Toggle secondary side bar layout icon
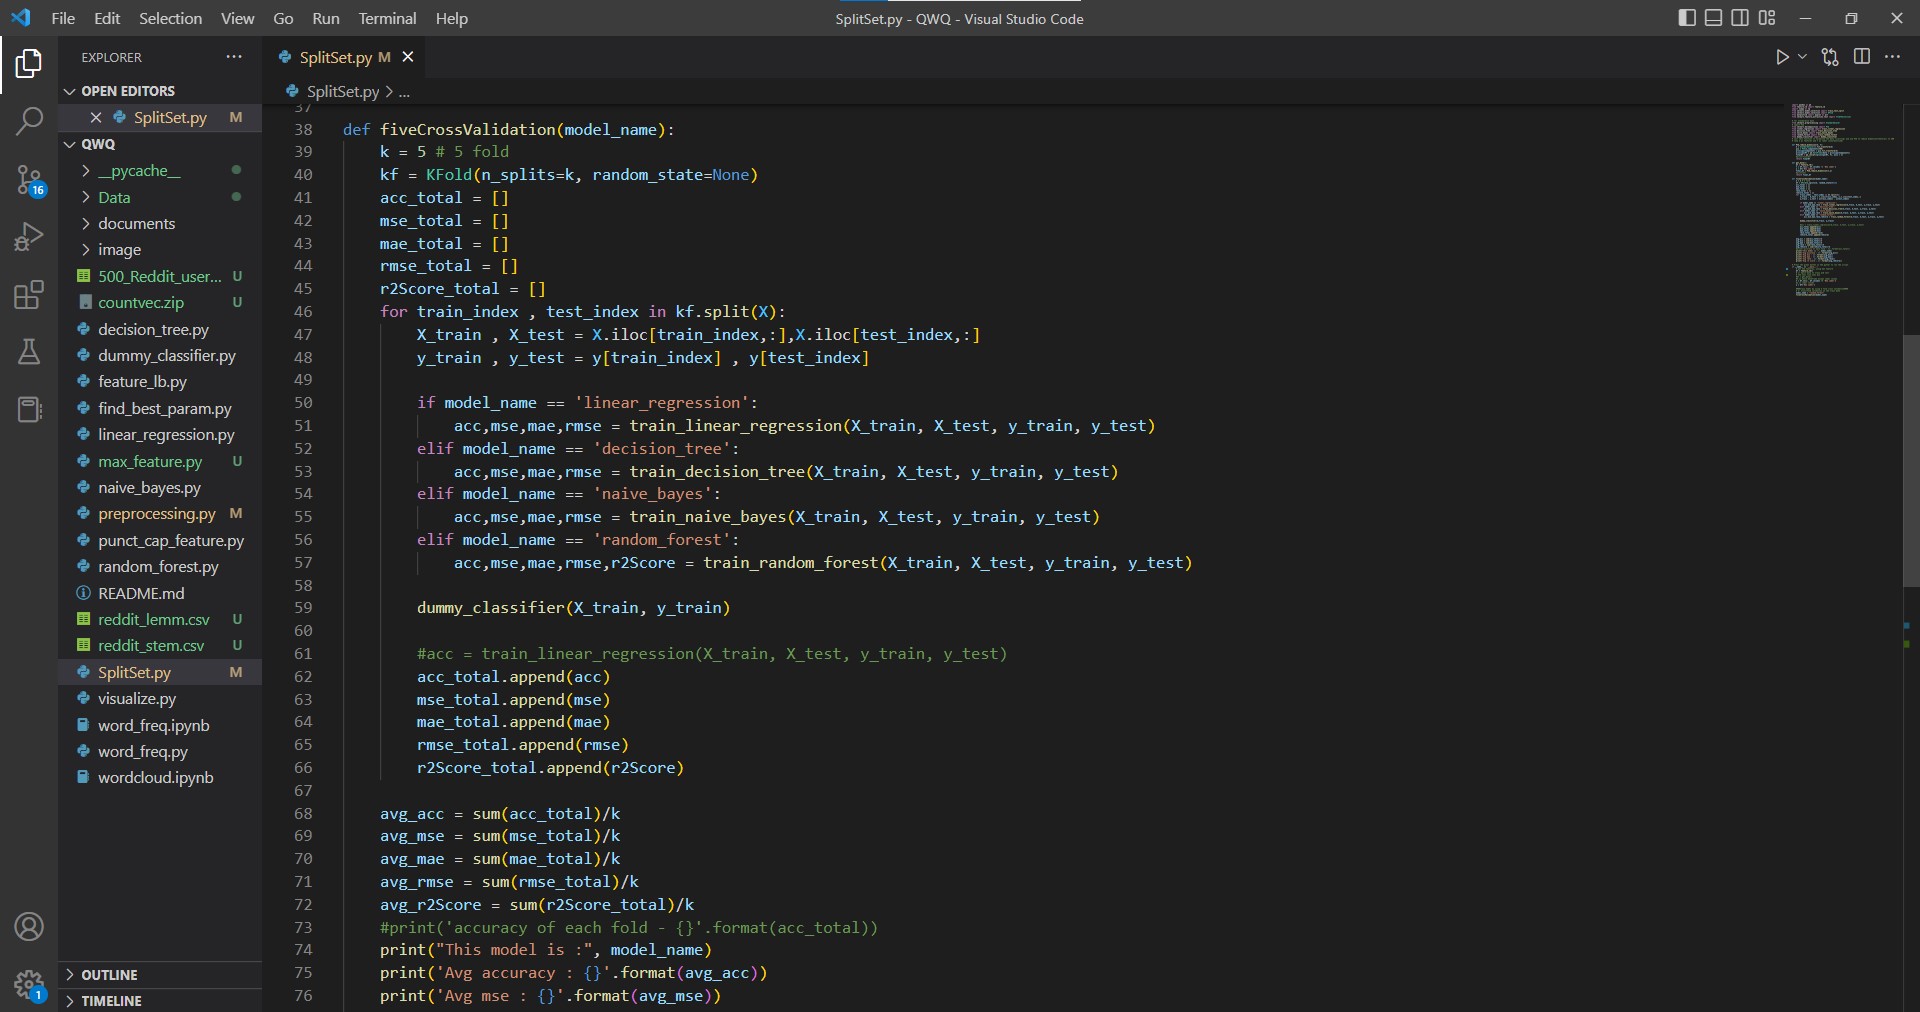The width and height of the screenshot is (1920, 1012). point(1740,18)
